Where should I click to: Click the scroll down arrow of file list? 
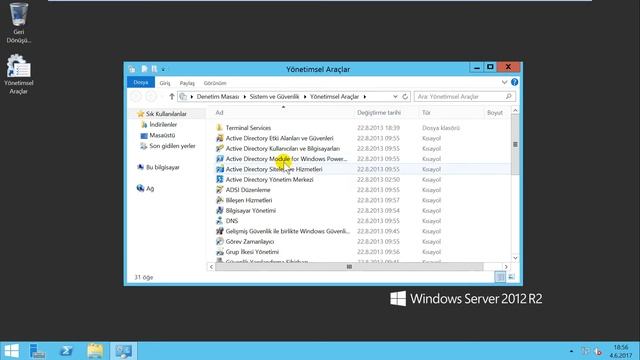515,258
